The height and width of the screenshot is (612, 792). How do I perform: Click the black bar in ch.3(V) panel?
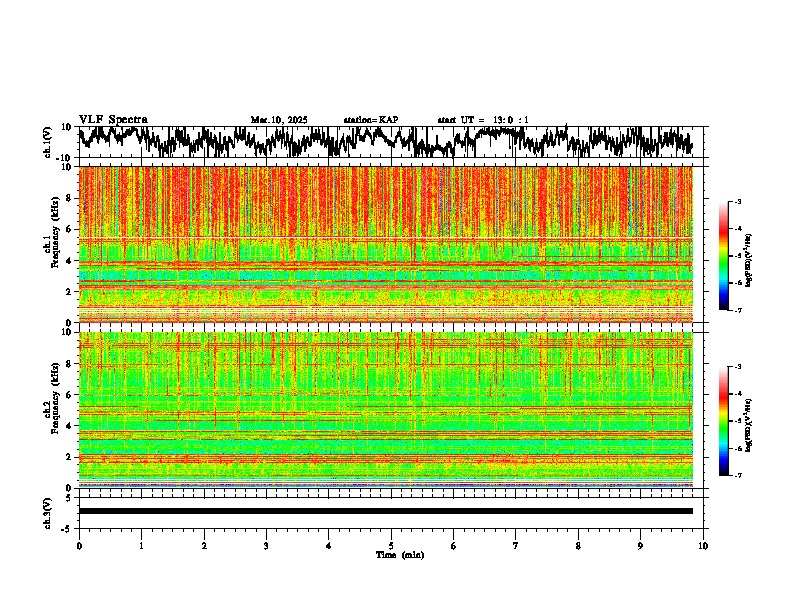(386, 511)
